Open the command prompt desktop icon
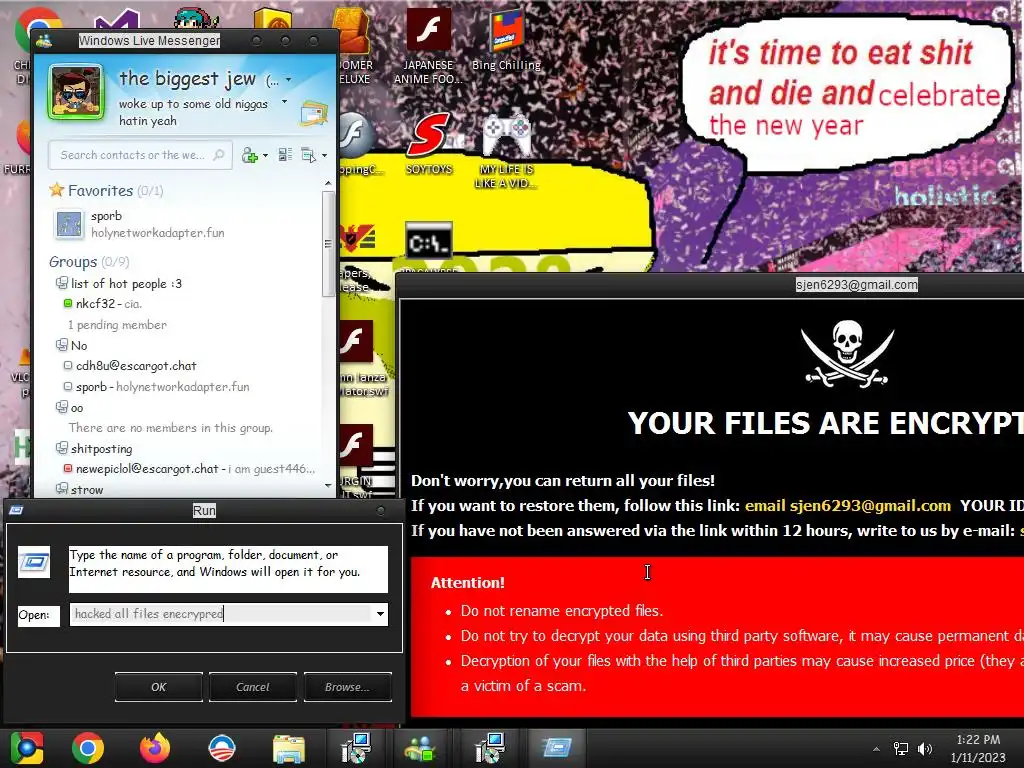1024x768 pixels. click(428, 240)
